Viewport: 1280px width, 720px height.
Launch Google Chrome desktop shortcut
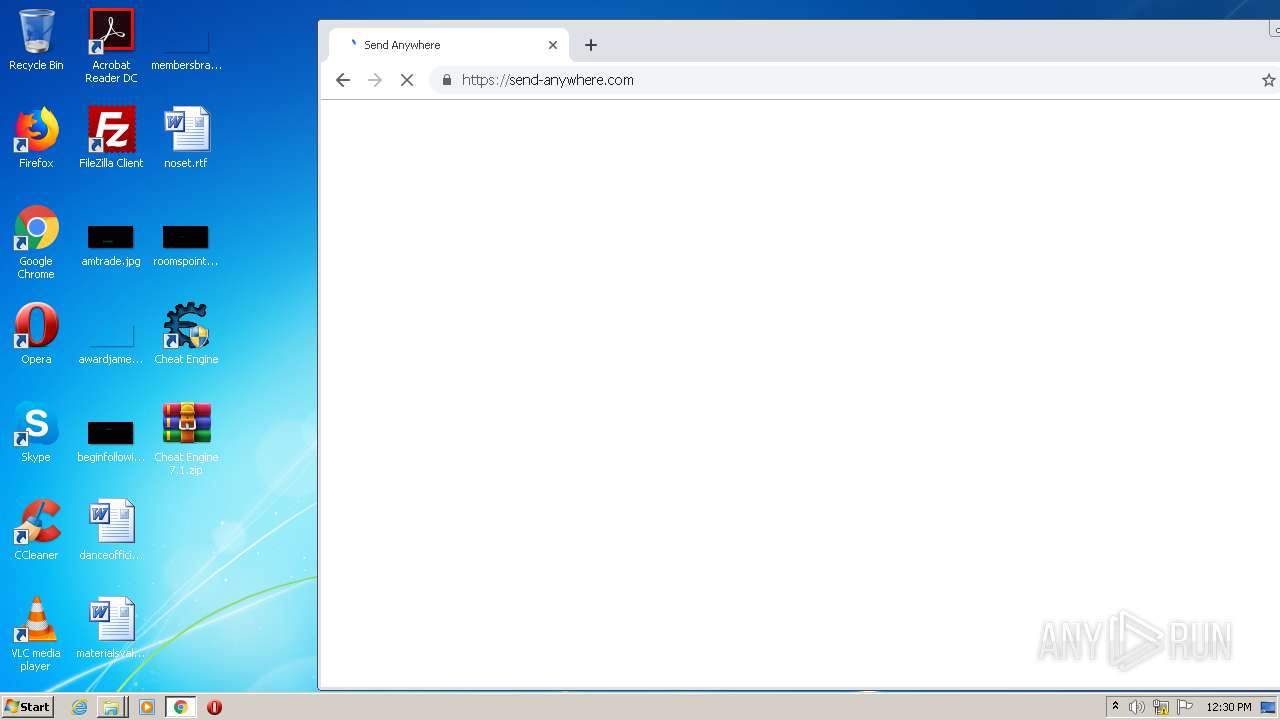pos(36,242)
